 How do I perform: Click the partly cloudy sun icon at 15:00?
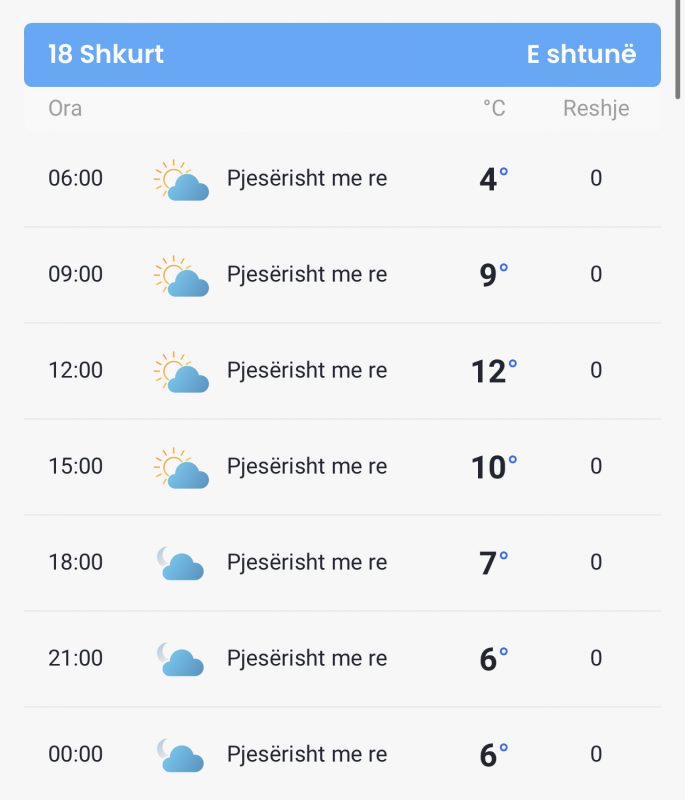tap(181, 467)
